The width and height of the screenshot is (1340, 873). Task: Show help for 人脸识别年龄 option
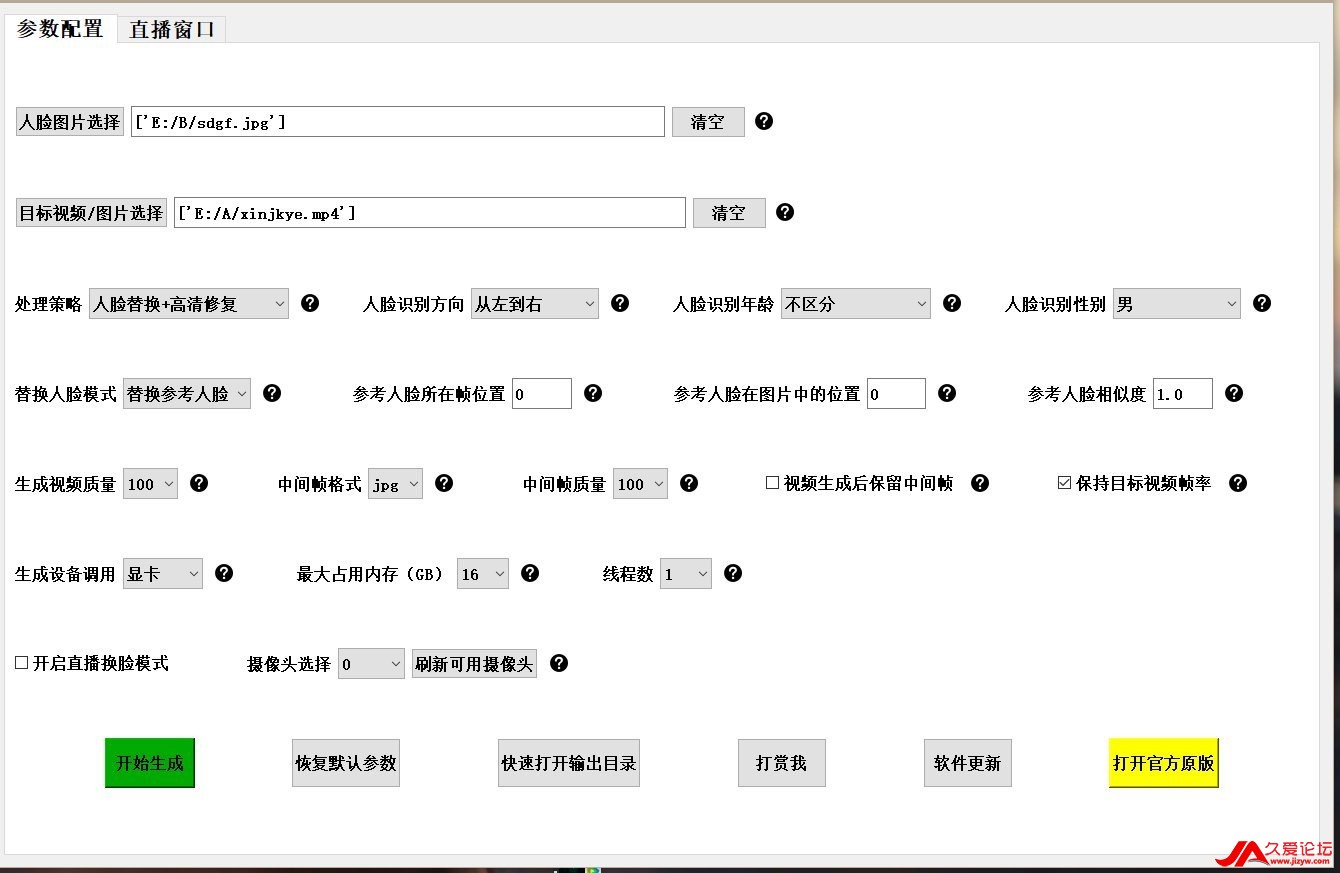coord(952,303)
